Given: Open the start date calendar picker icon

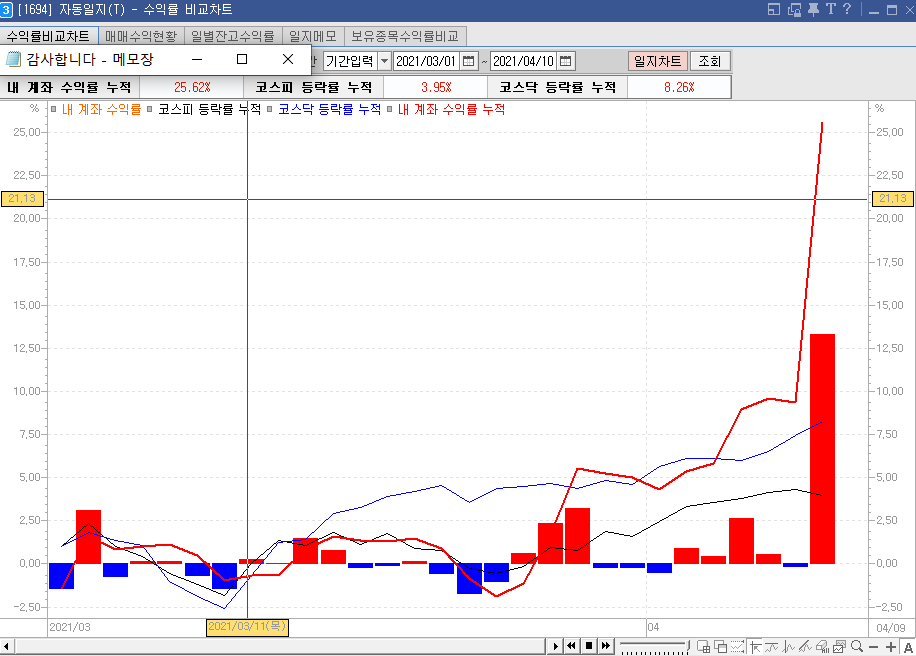Looking at the screenshot, I should (x=468, y=61).
